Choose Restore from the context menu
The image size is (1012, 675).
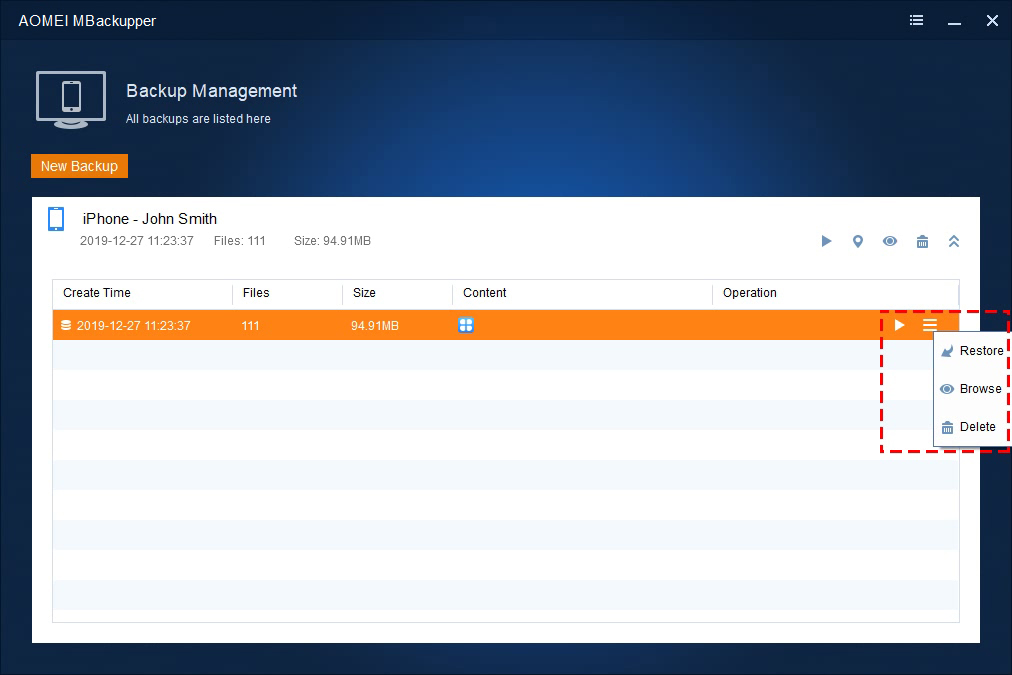point(972,351)
